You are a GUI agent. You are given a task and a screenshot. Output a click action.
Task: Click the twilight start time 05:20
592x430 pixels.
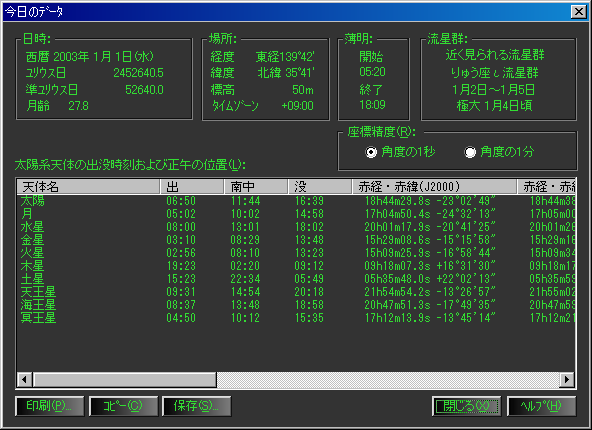(x=372, y=72)
